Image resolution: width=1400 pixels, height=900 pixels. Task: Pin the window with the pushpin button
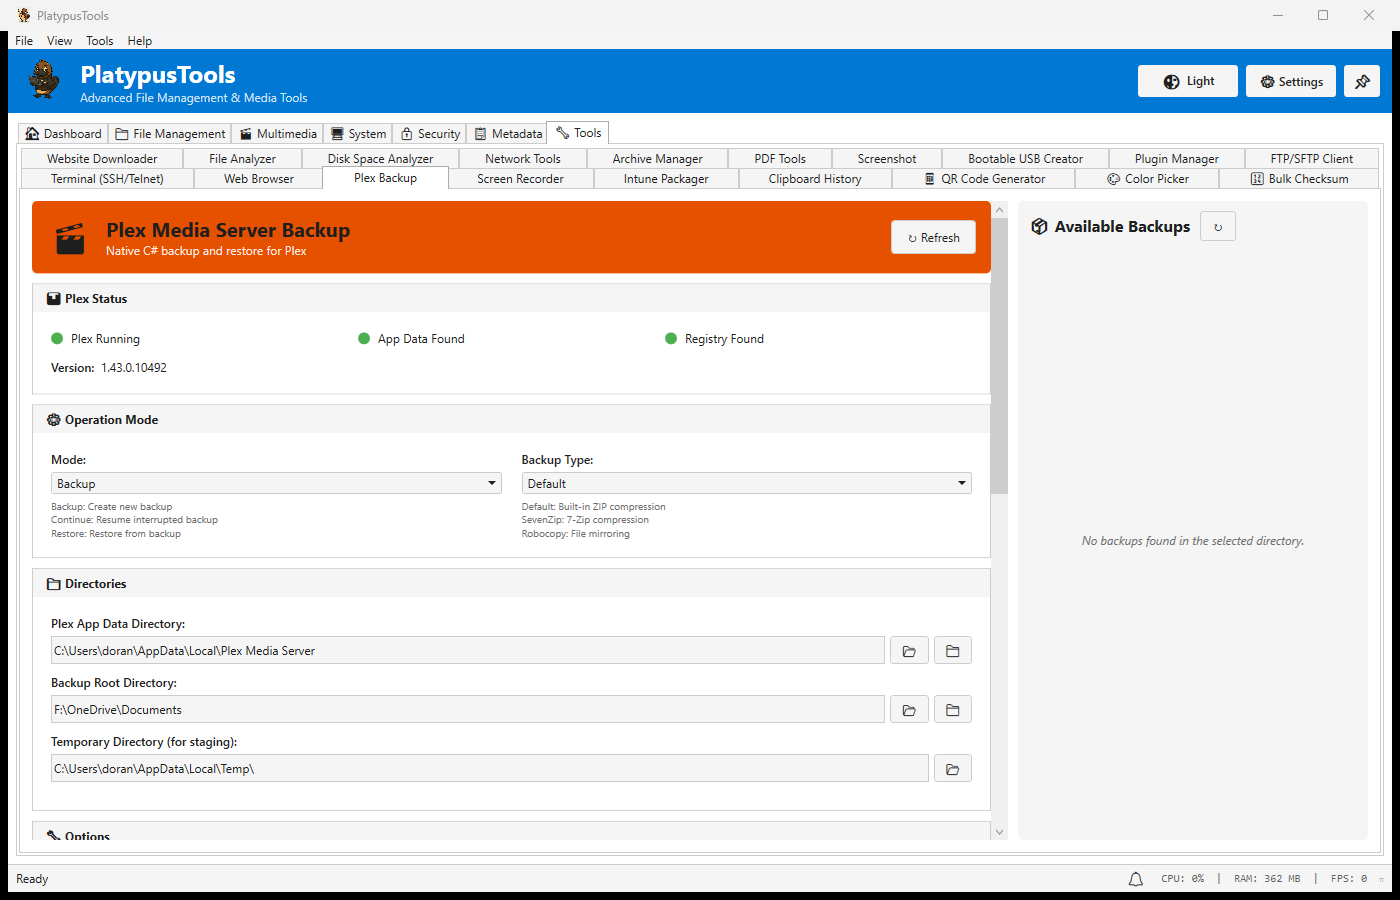pos(1362,81)
